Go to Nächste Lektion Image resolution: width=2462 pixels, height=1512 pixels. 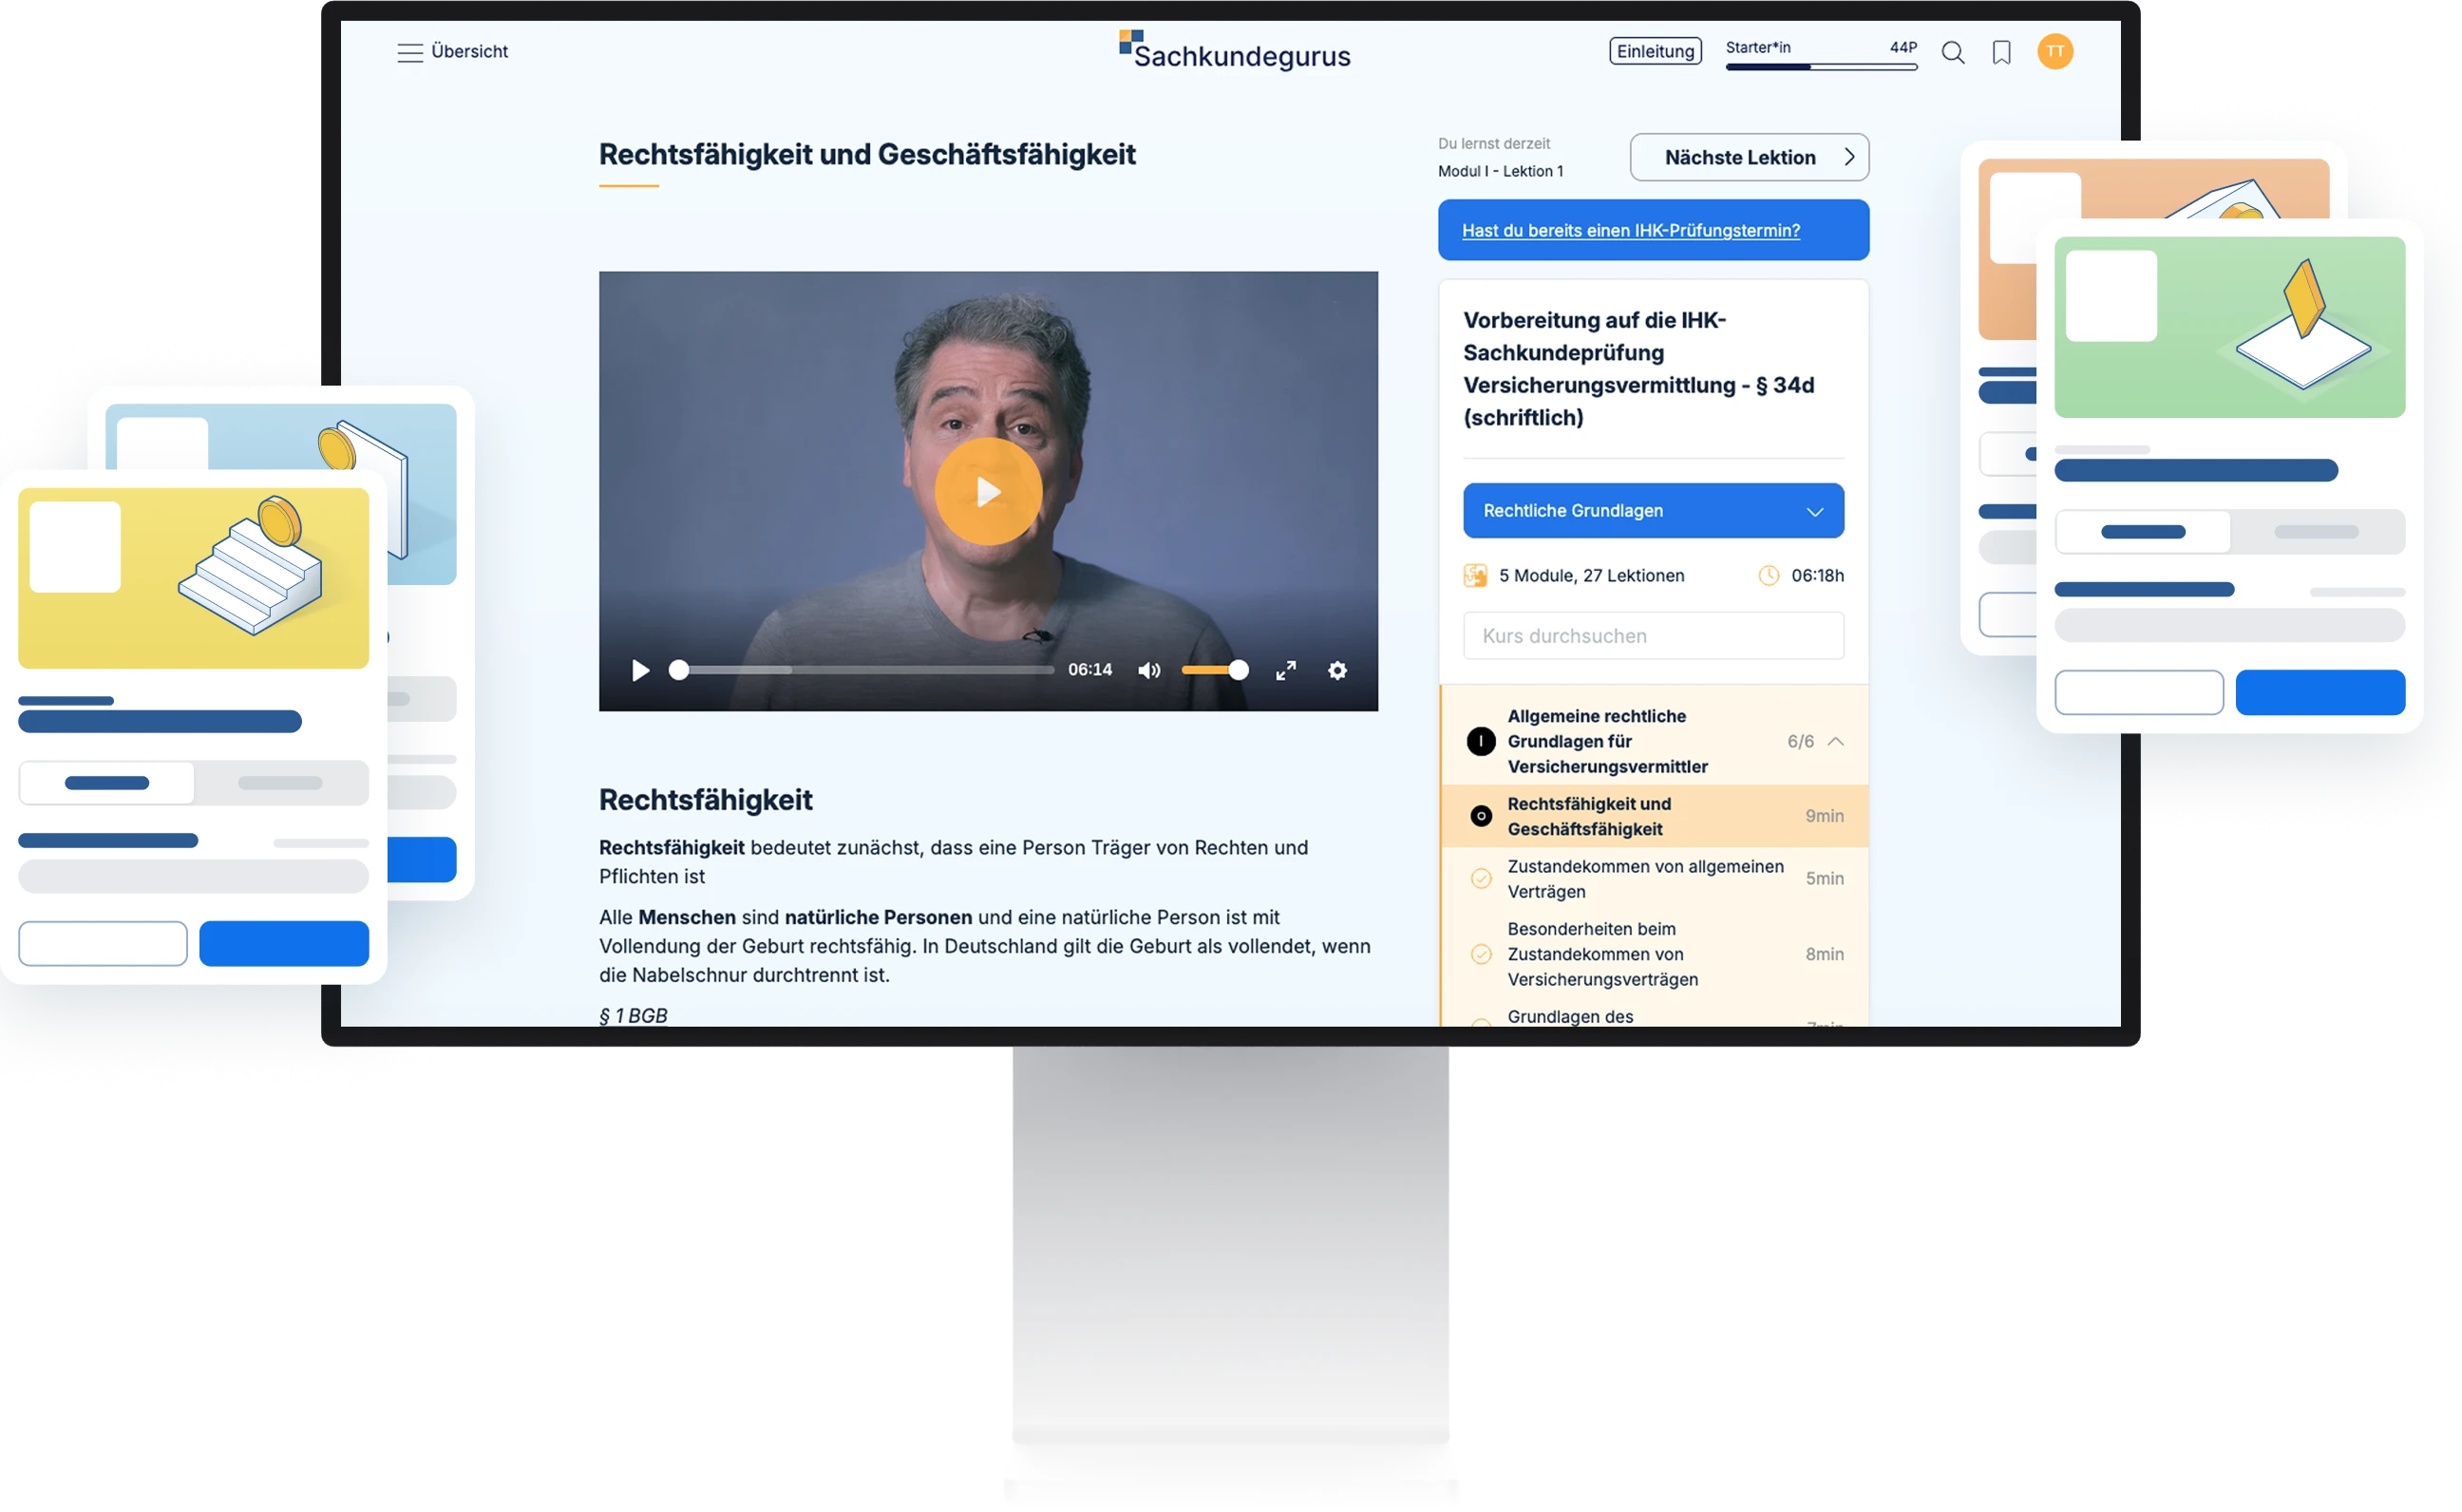coord(1748,157)
